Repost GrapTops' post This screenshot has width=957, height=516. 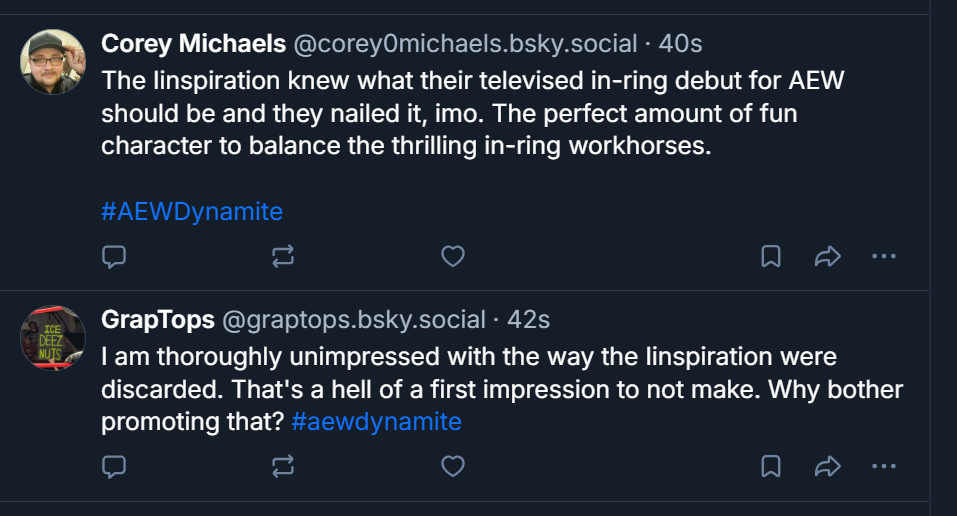pyautogui.click(x=283, y=466)
